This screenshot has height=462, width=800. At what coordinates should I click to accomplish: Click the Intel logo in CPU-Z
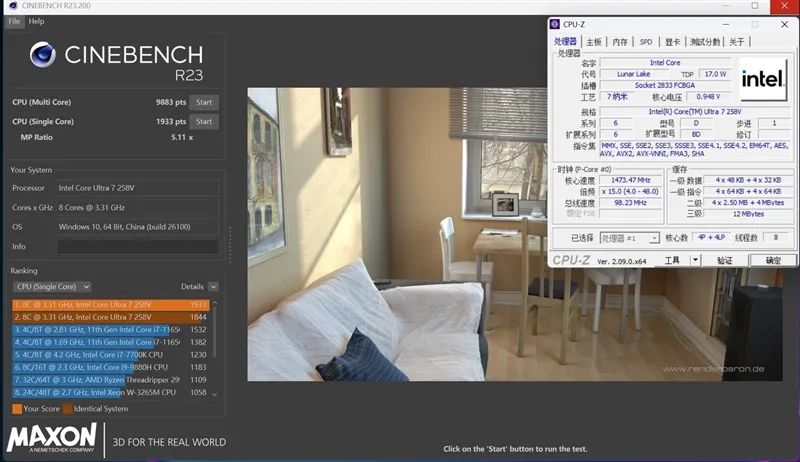[763, 79]
